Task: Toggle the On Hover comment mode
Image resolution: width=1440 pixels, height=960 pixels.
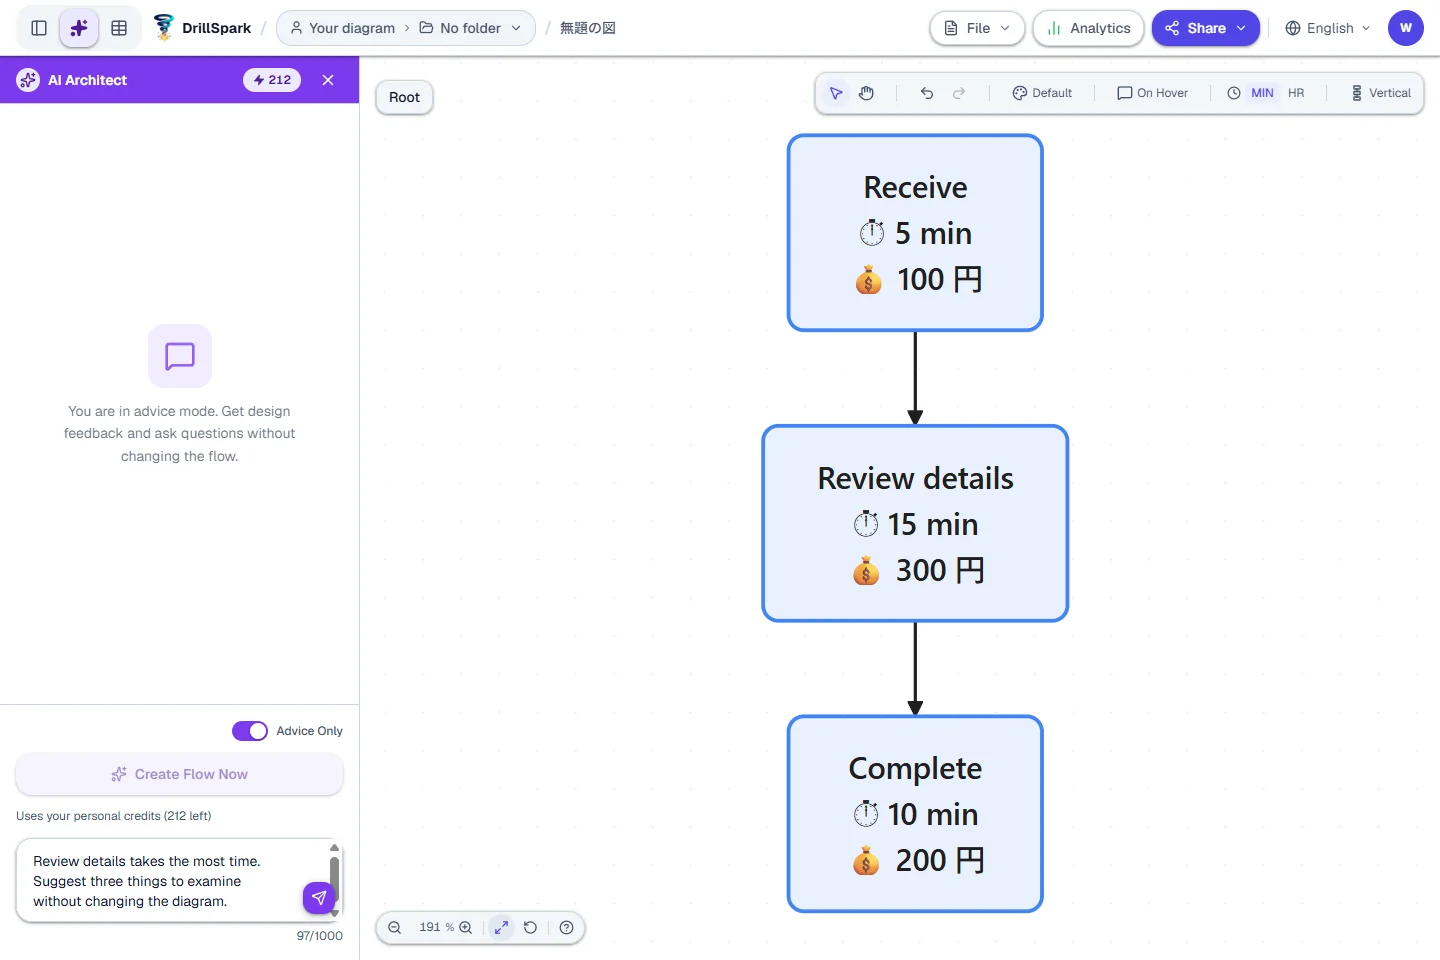Action: pos(1153,93)
